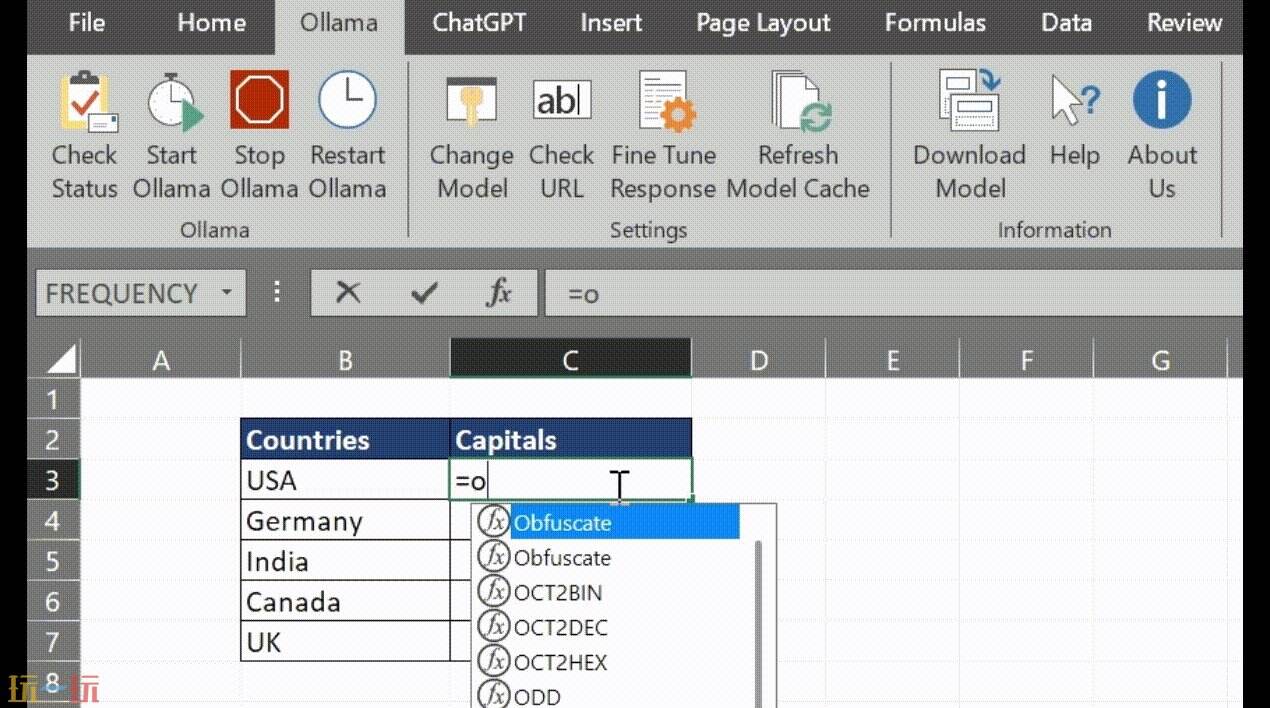Refresh the Model Cache
The width and height of the screenshot is (1270, 708).
click(x=797, y=100)
